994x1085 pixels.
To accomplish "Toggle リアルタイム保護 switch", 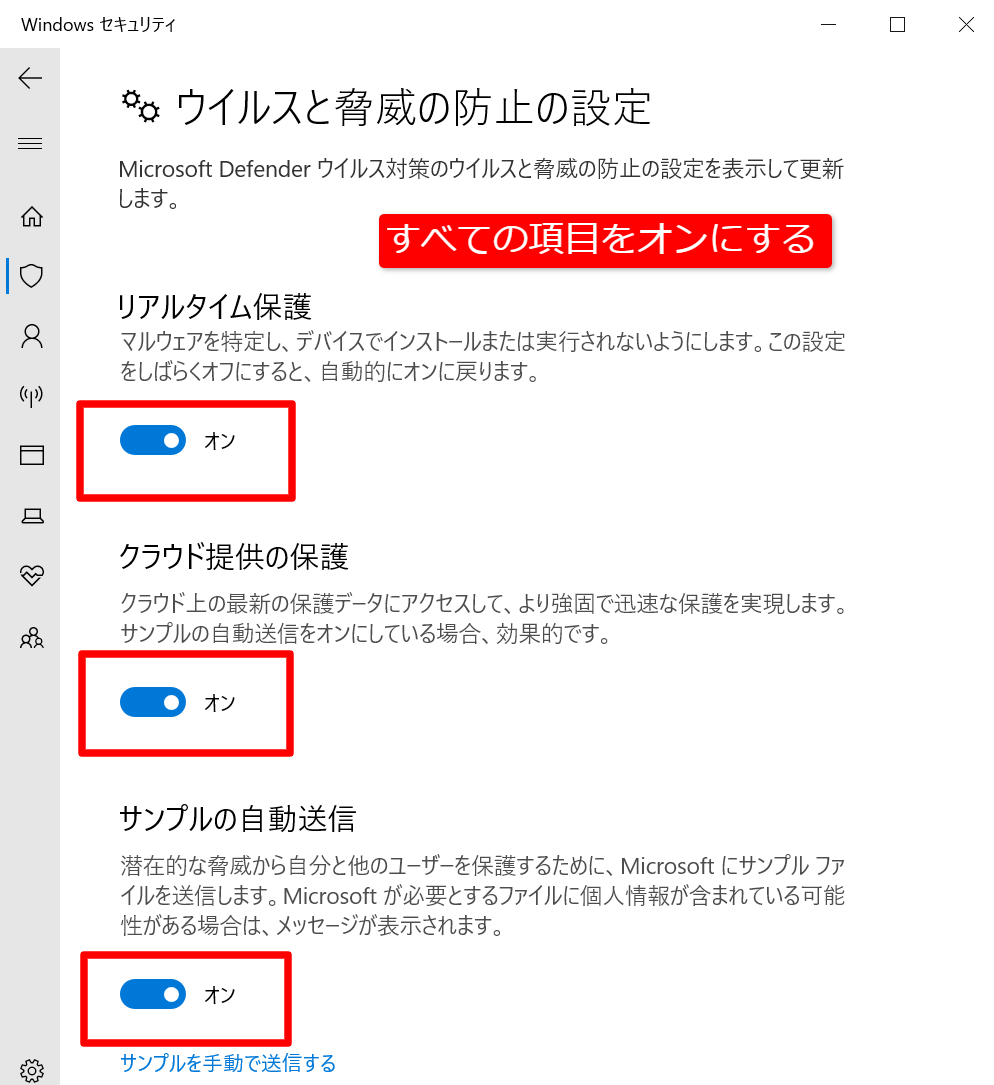I will tap(153, 440).
